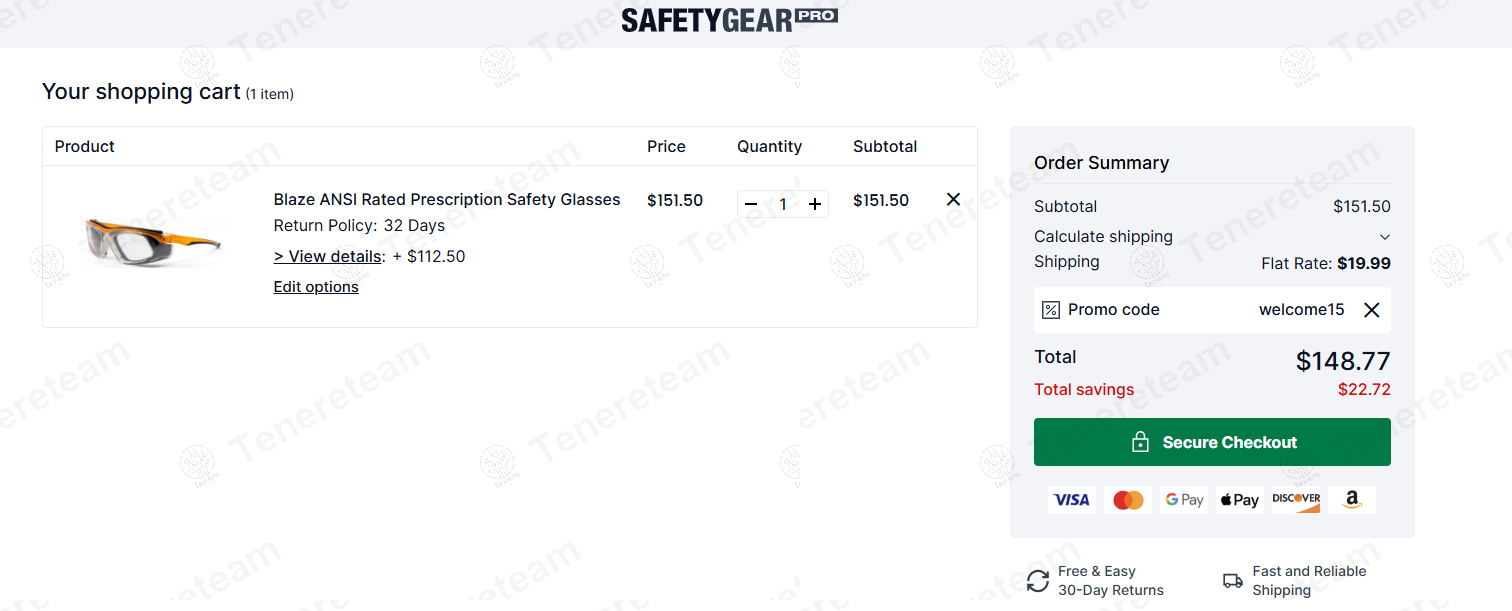This screenshot has height=611, width=1512.
Task: Click the quantity input field
Action: click(783, 204)
